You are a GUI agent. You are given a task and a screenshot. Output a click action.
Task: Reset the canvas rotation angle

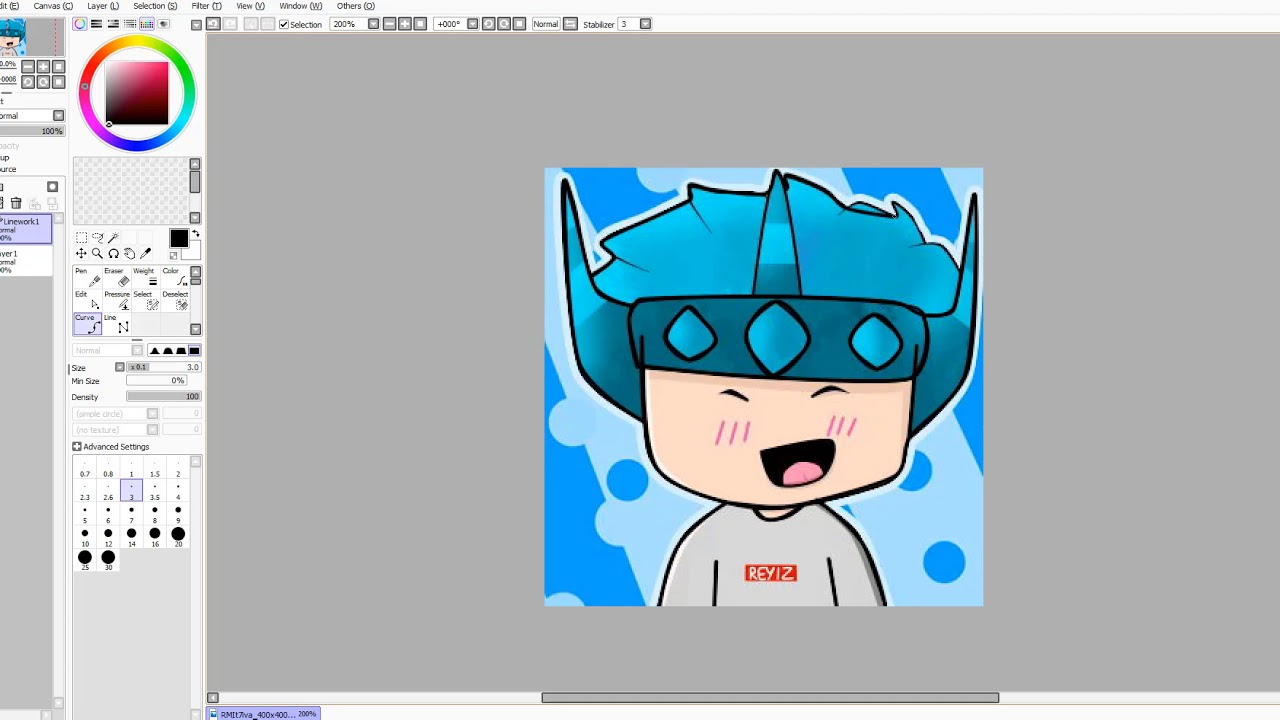tap(519, 24)
